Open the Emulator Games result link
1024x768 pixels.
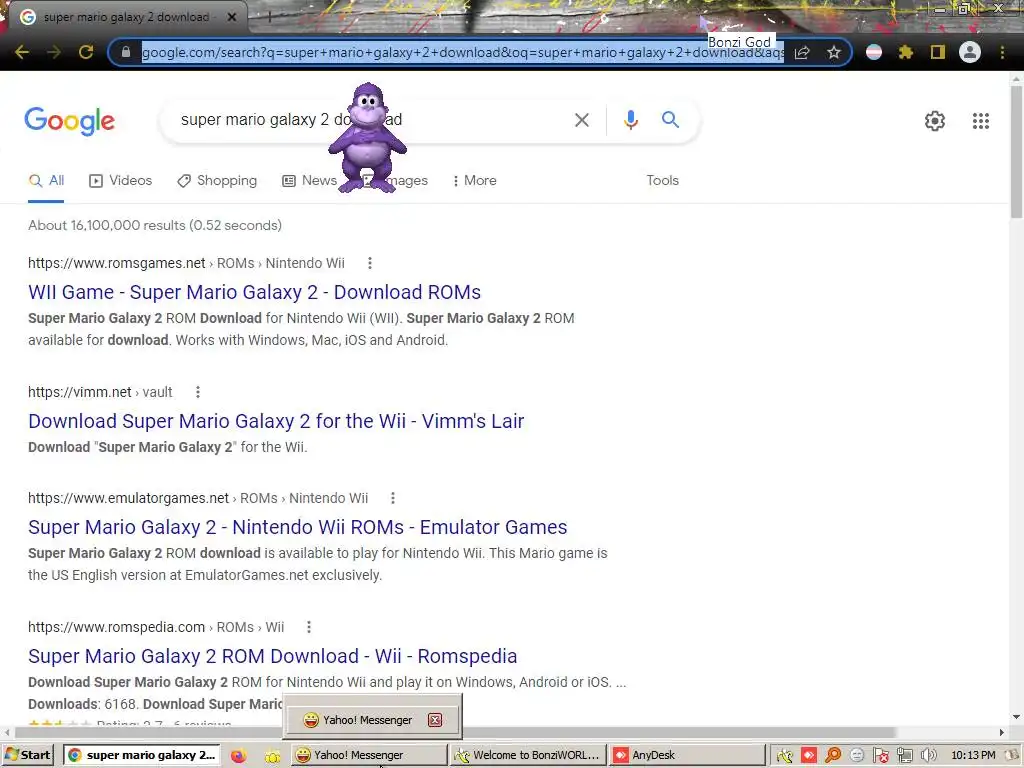click(x=298, y=527)
